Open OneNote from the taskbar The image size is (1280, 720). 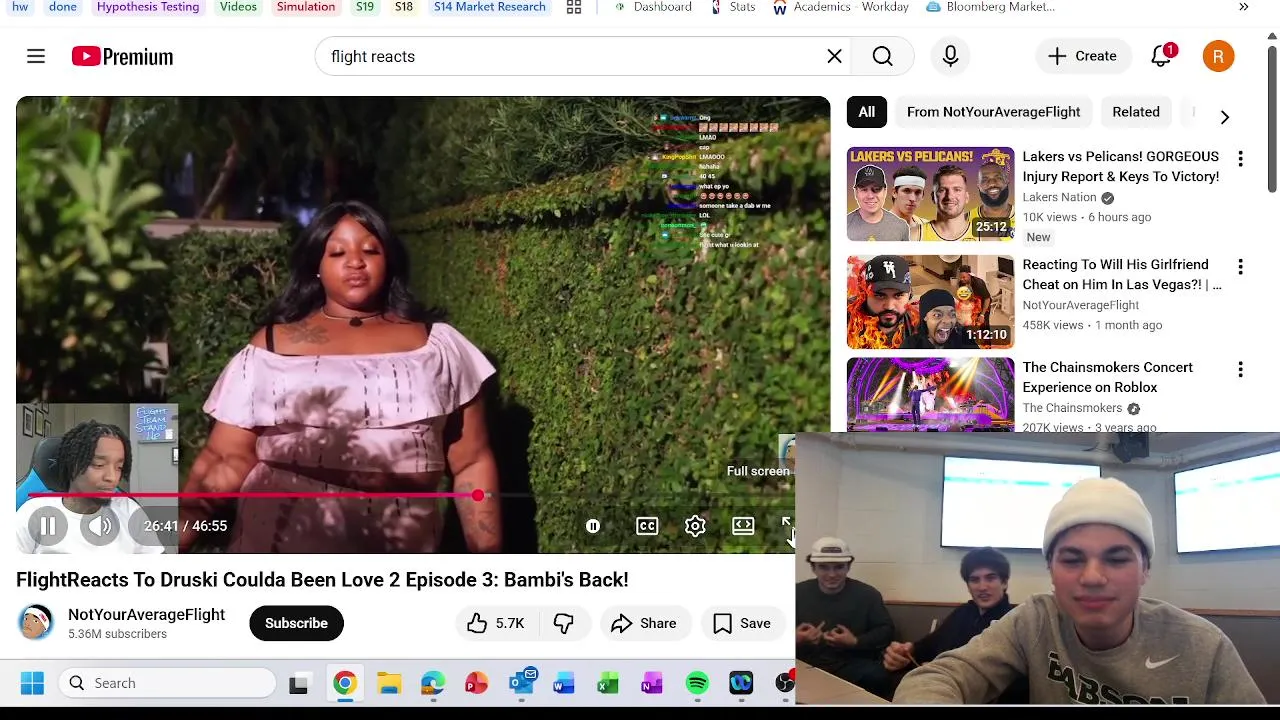pos(652,683)
